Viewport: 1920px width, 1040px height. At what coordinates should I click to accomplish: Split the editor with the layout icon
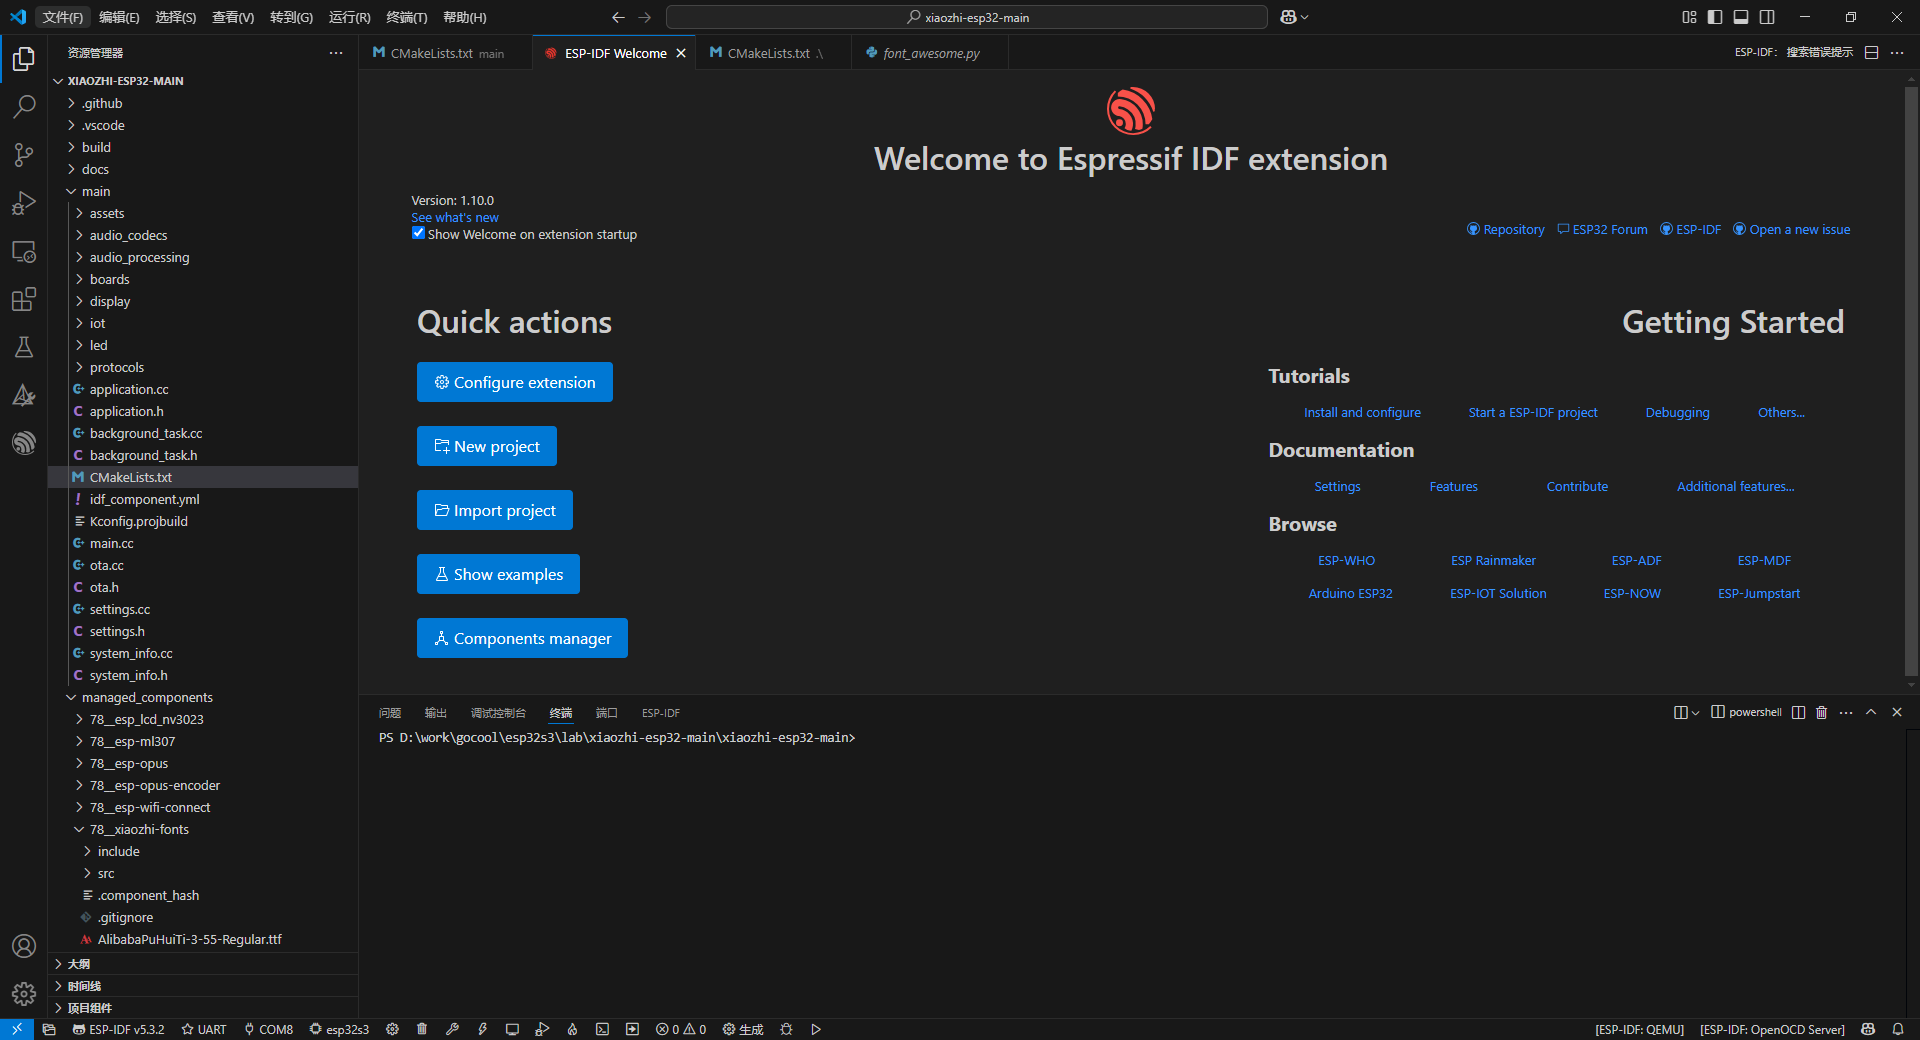coord(1872,53)
